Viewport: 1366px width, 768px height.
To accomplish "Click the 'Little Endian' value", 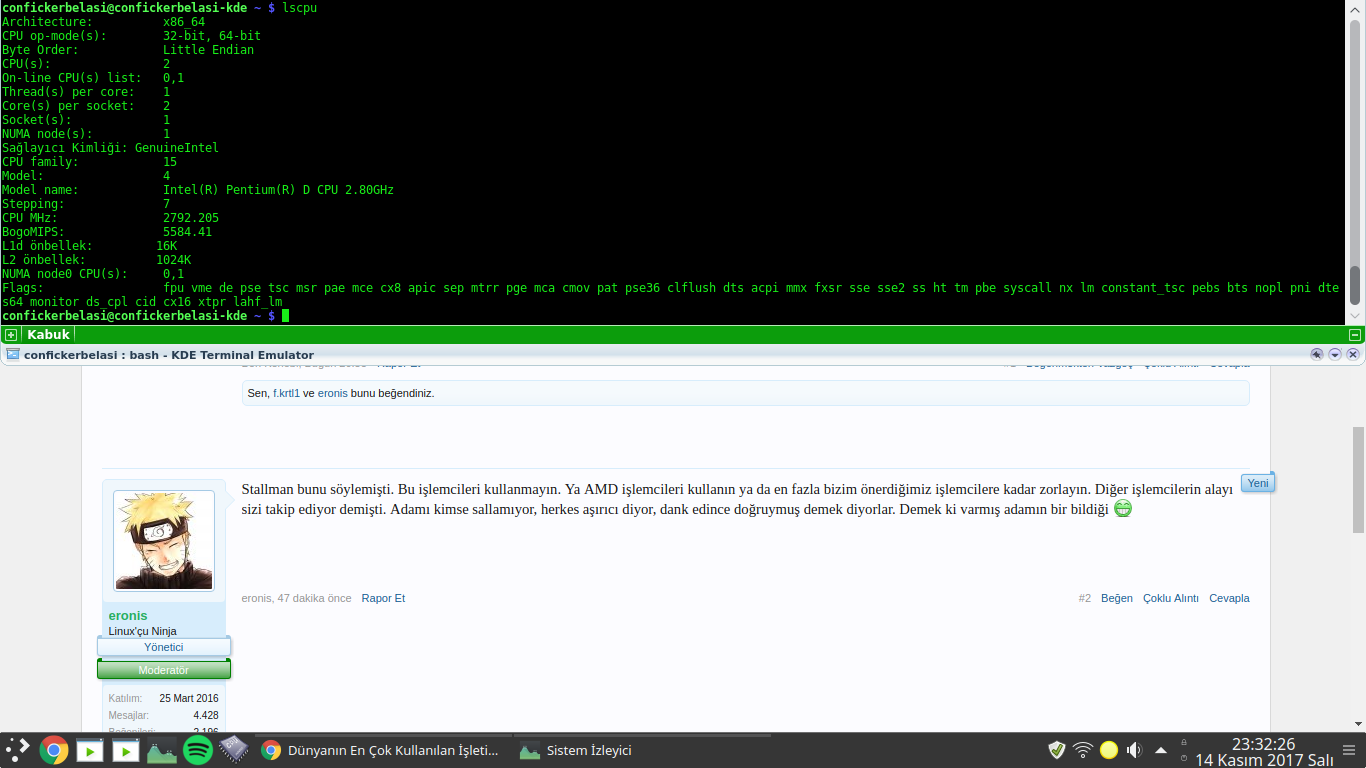I will 208,49.
